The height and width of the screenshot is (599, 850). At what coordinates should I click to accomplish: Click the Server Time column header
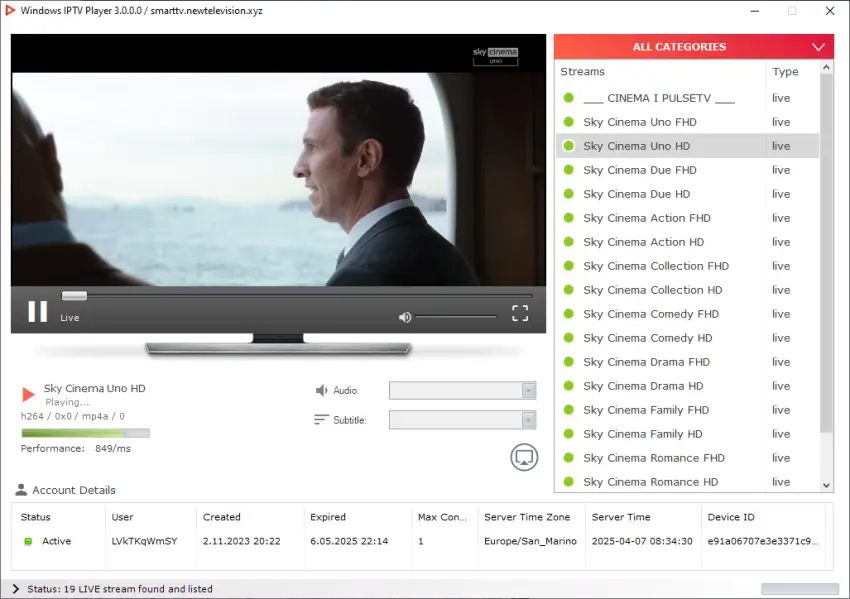pyautogui.click(x=621, y=517)
